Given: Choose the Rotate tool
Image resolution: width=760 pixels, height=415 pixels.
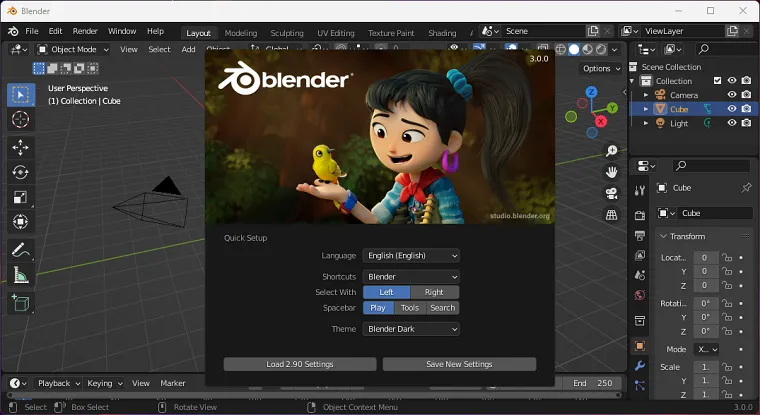Looking at the screenshot, I should [x=20, y=173].
